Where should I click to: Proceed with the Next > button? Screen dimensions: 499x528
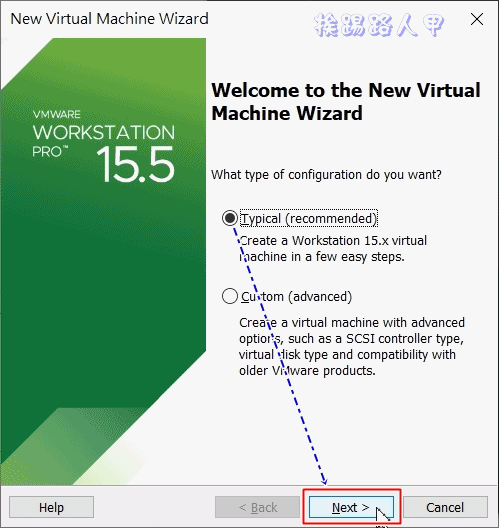[351, 507]
